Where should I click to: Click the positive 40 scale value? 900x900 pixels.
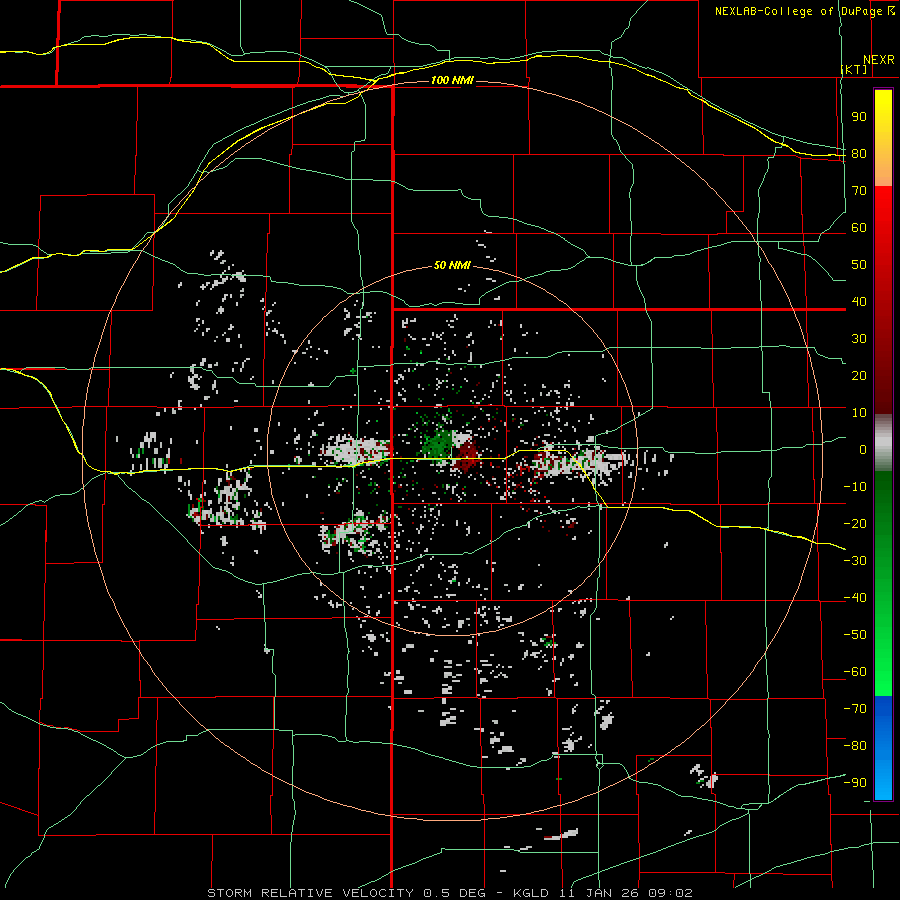pyautogui.click(x=859, y=302)
